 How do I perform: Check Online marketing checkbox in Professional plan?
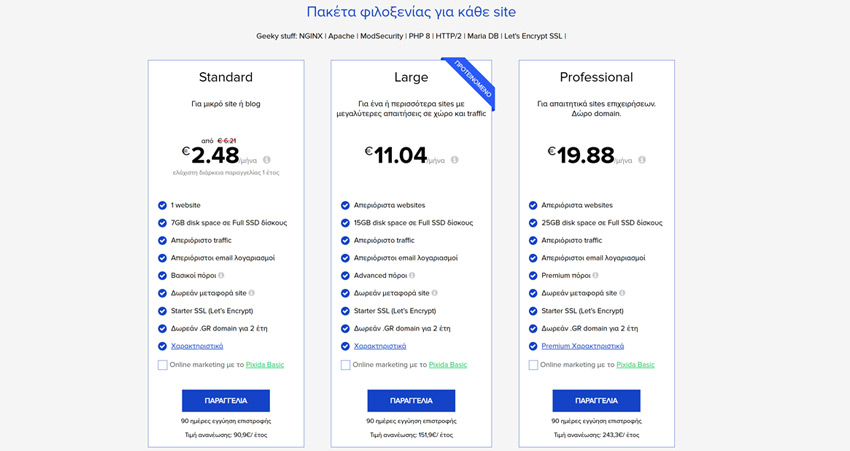533,365
